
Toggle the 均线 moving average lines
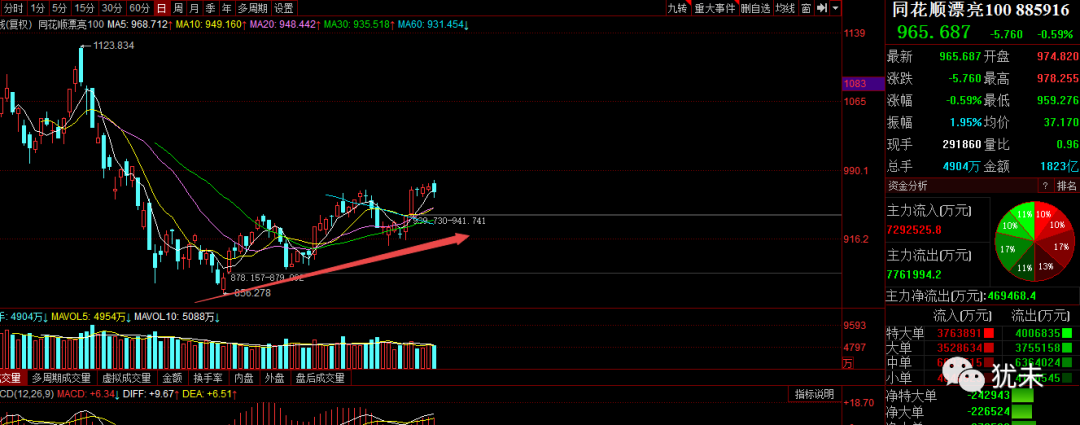(785, 8)
